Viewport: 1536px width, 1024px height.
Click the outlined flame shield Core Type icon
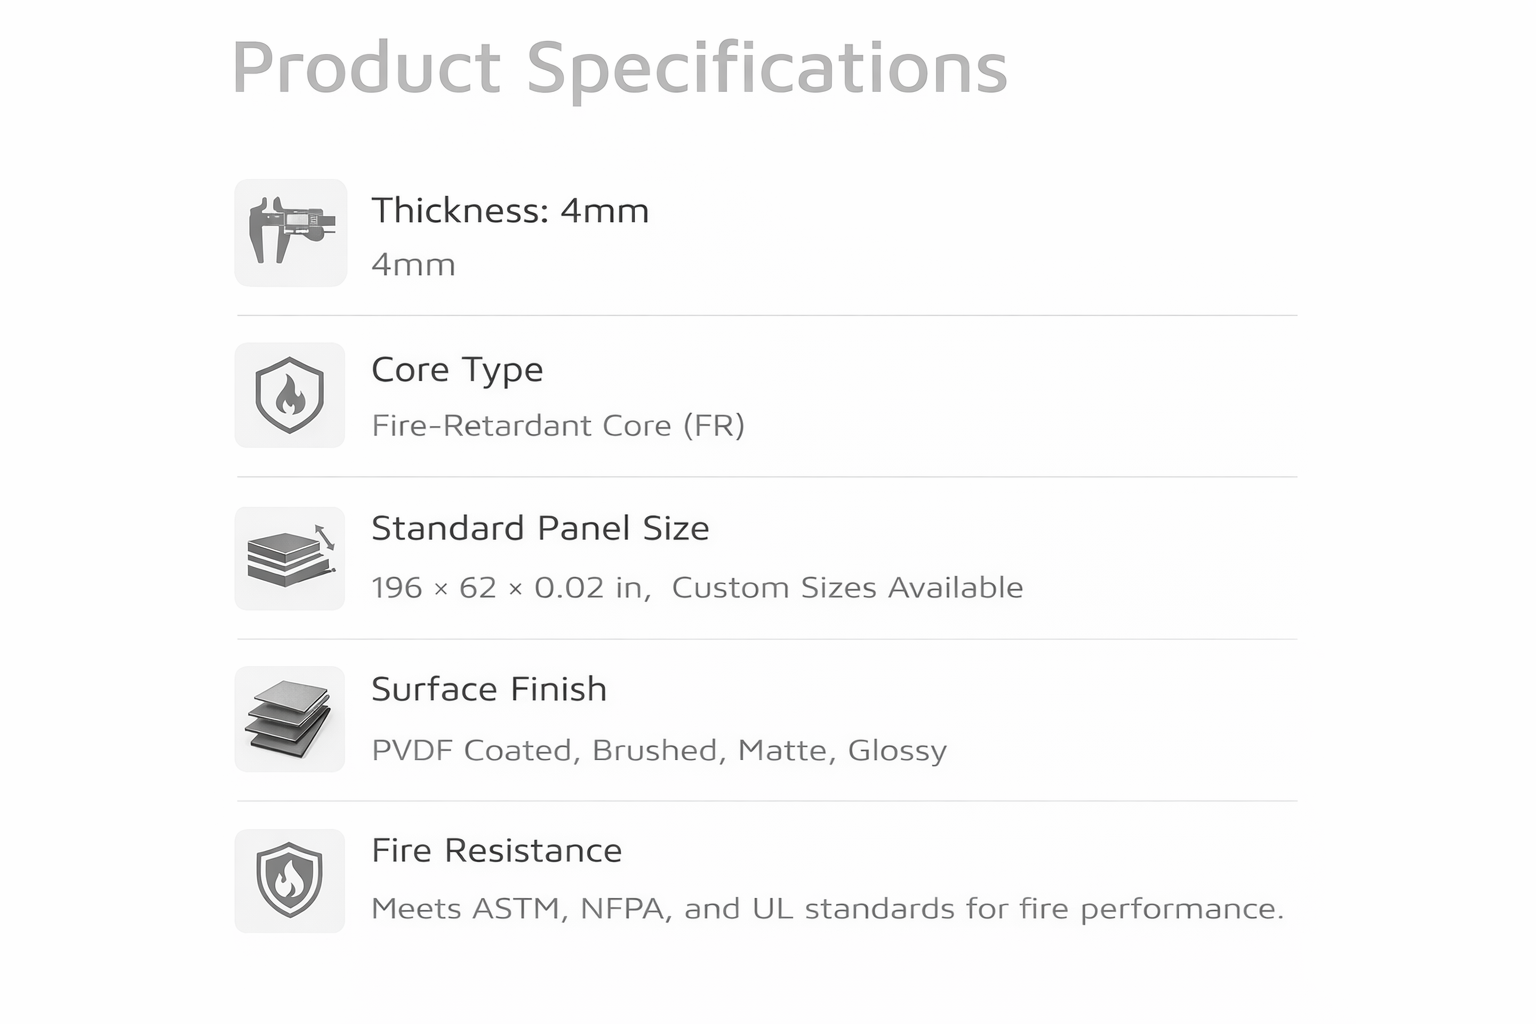pyautogui.click(x=290, y=395)
